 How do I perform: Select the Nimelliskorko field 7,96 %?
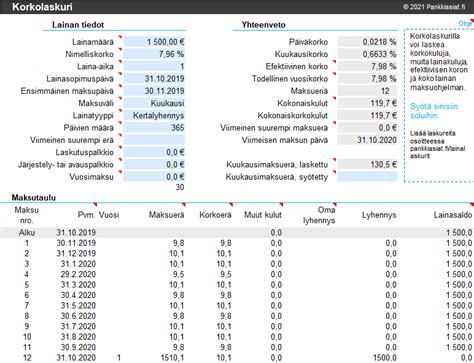pos(154,54)
